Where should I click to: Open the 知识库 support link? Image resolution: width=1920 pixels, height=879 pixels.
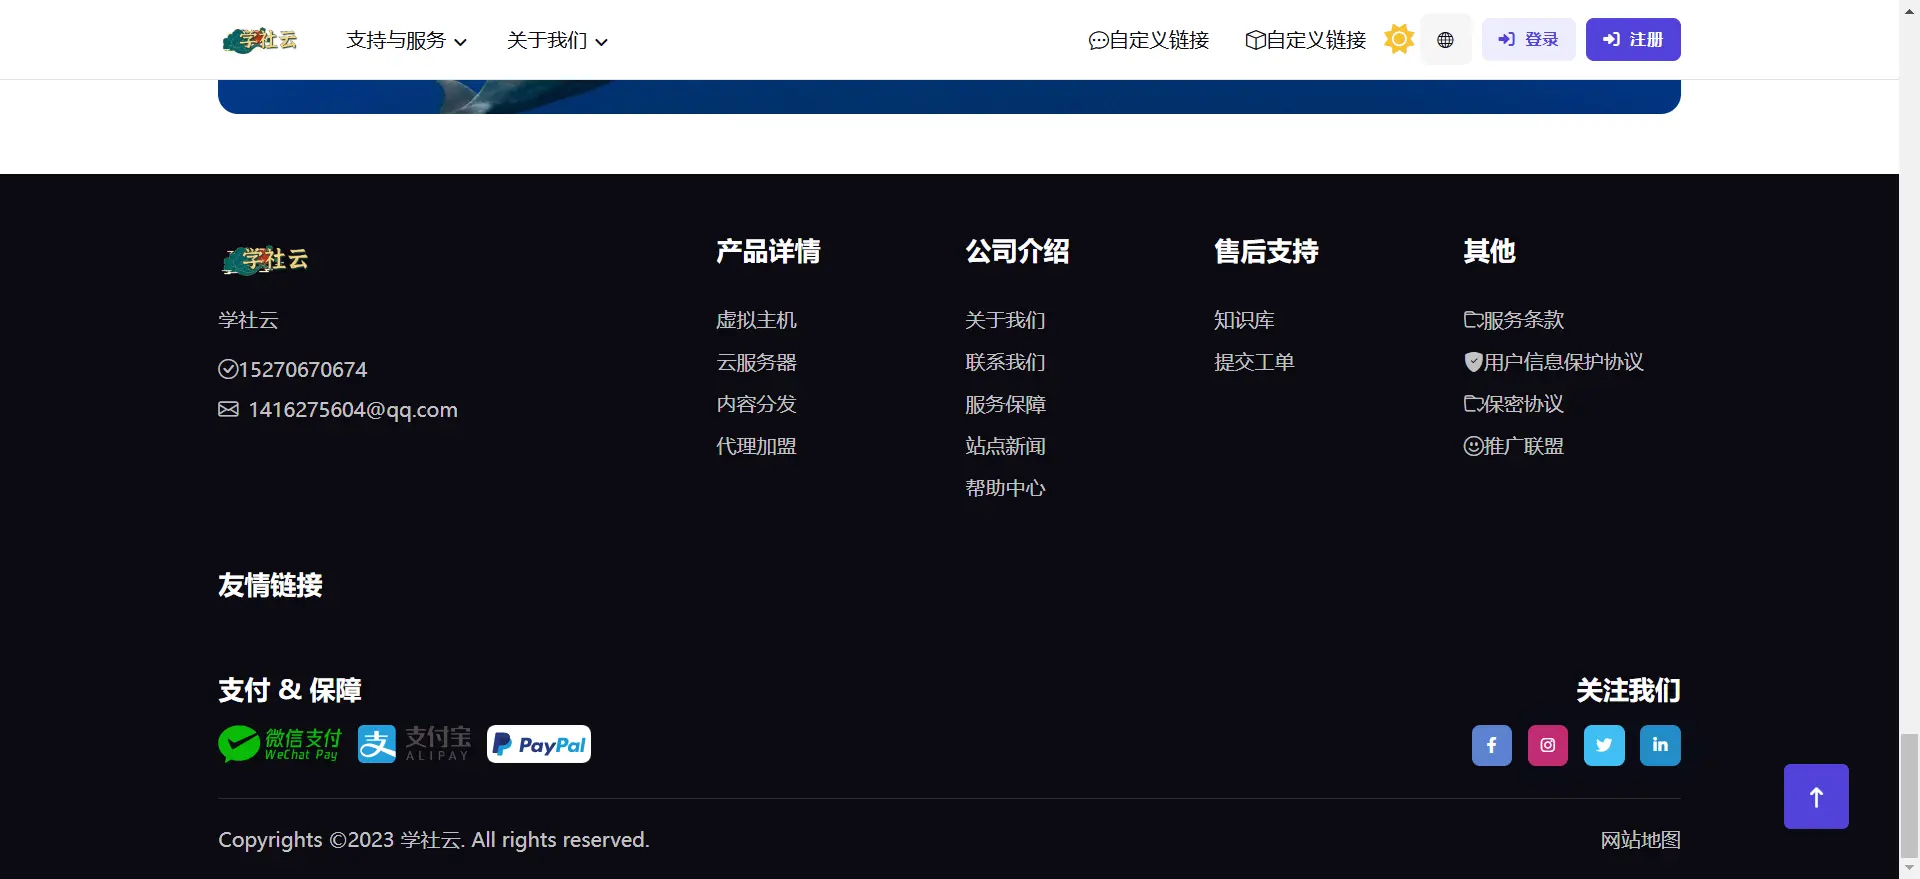[1244, 320]
